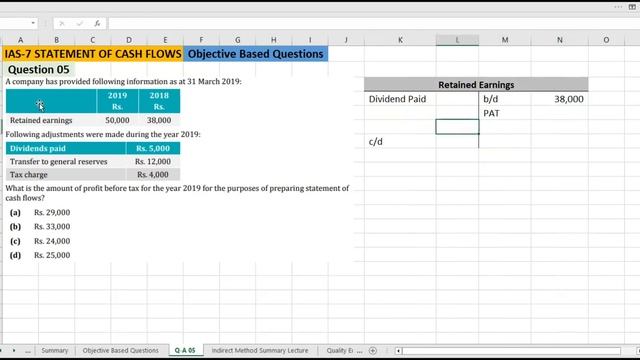Click the '38,000' value under 2018
640x360 pixels.
click(159, 120)
